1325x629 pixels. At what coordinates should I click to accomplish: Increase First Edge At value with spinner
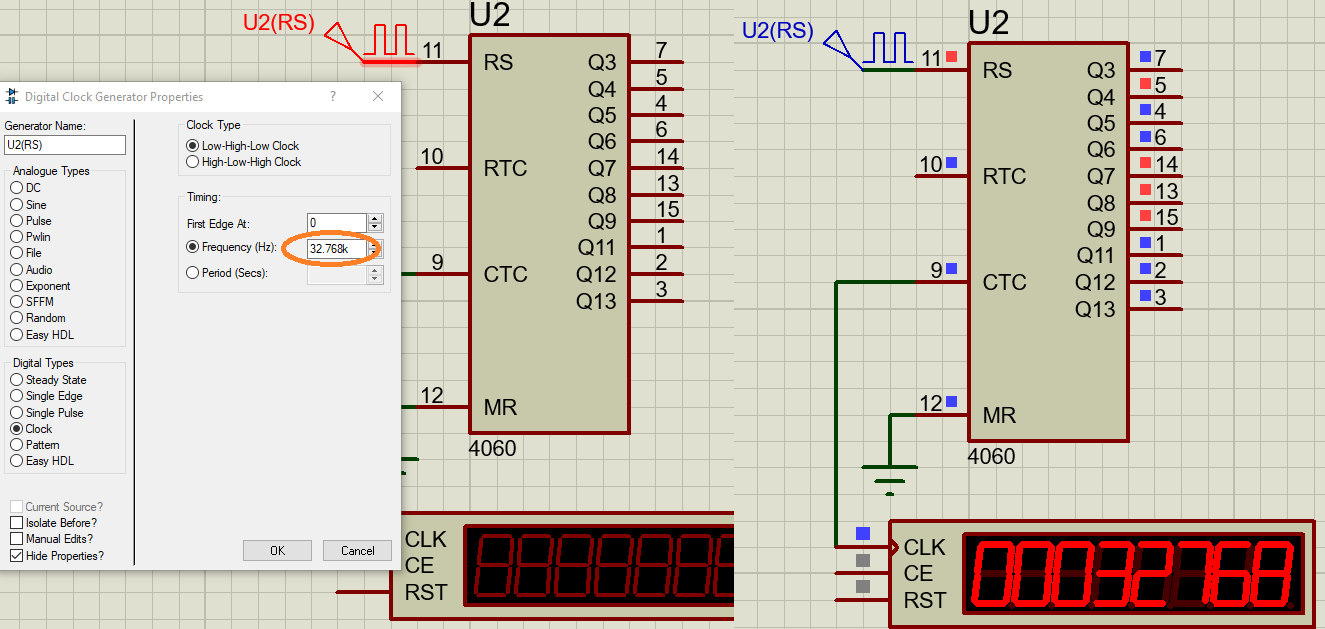pos(375,219)
